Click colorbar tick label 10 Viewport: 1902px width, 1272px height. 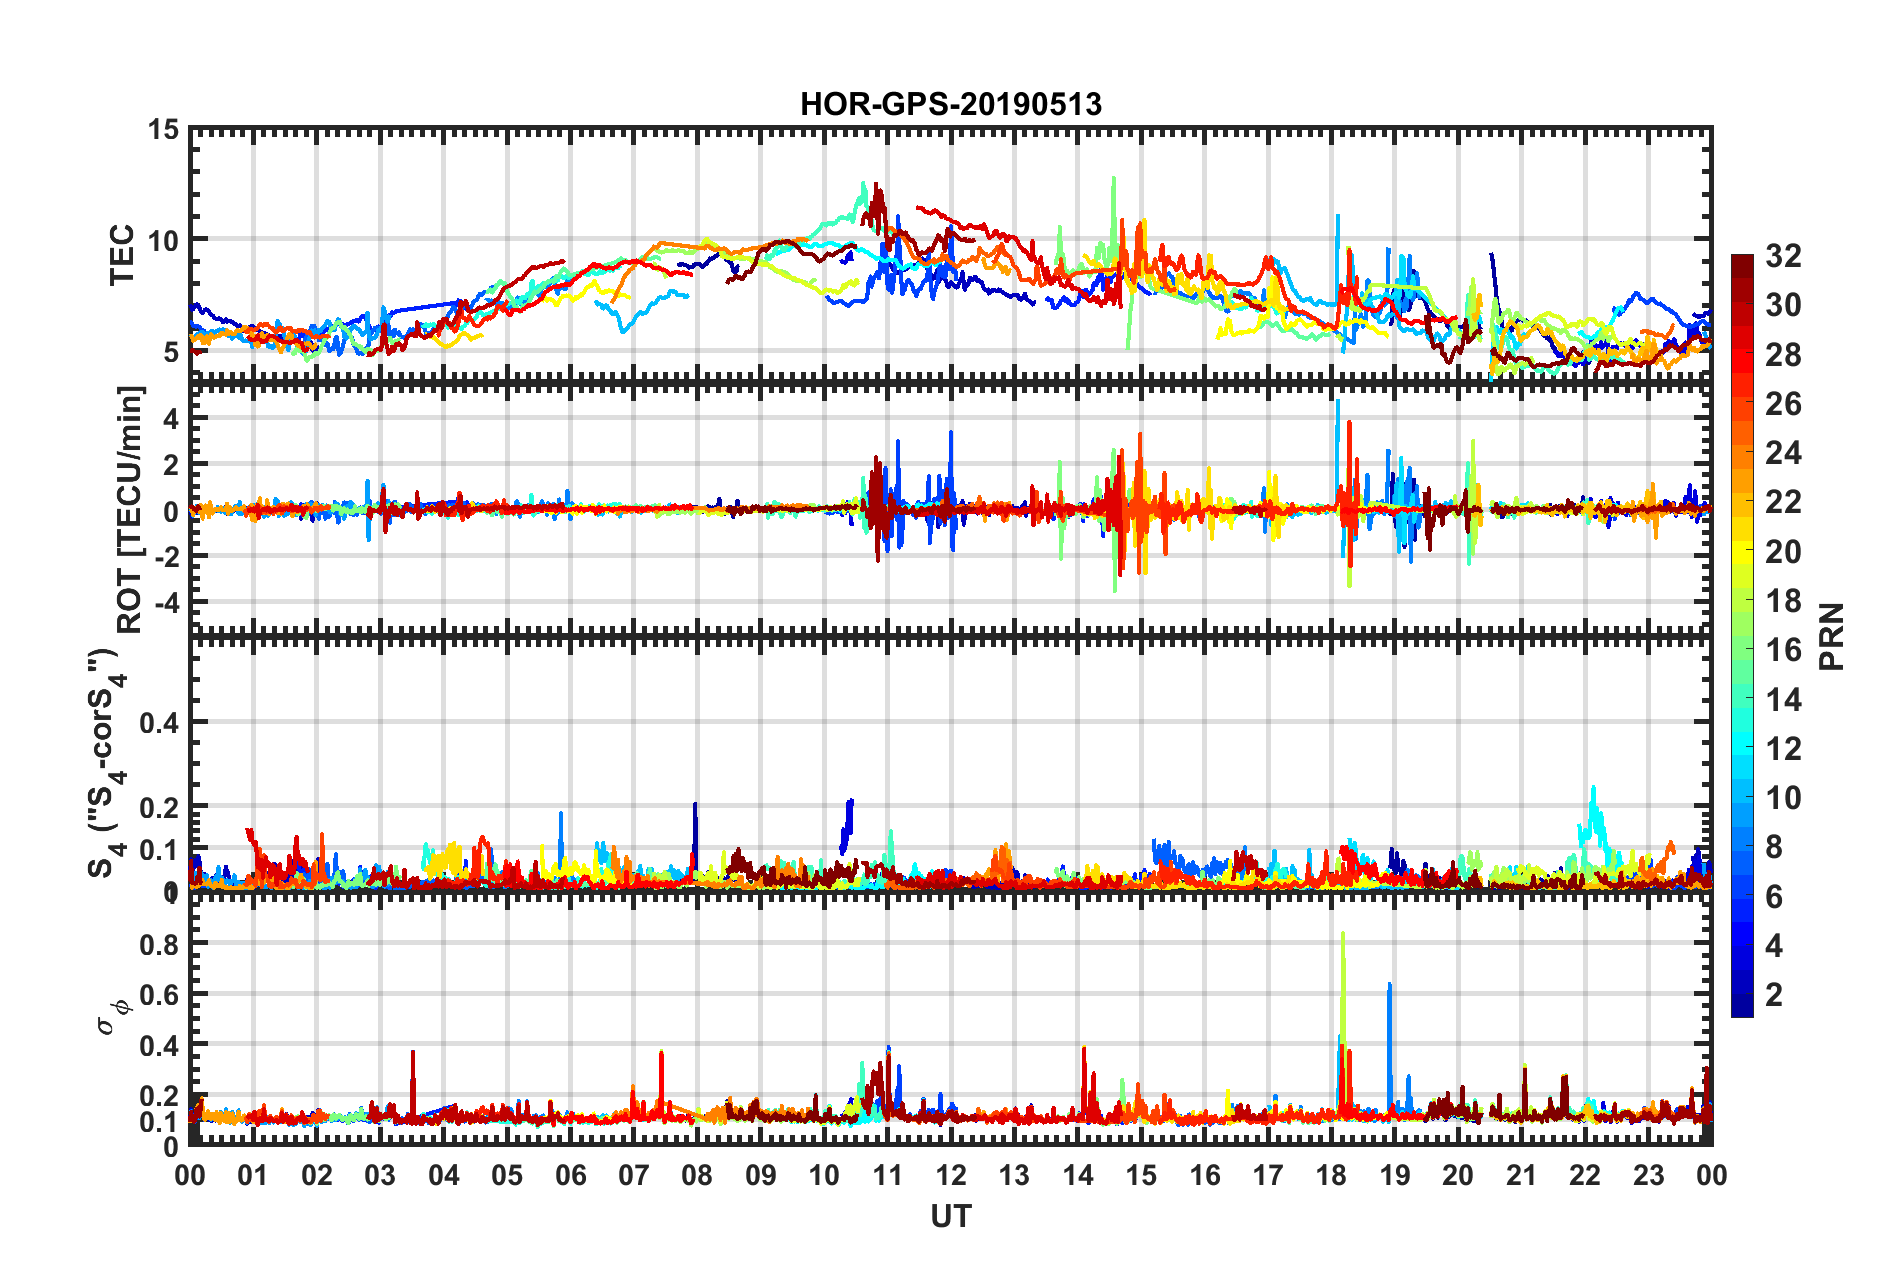pyautogui.click(x=1783, y=797)
